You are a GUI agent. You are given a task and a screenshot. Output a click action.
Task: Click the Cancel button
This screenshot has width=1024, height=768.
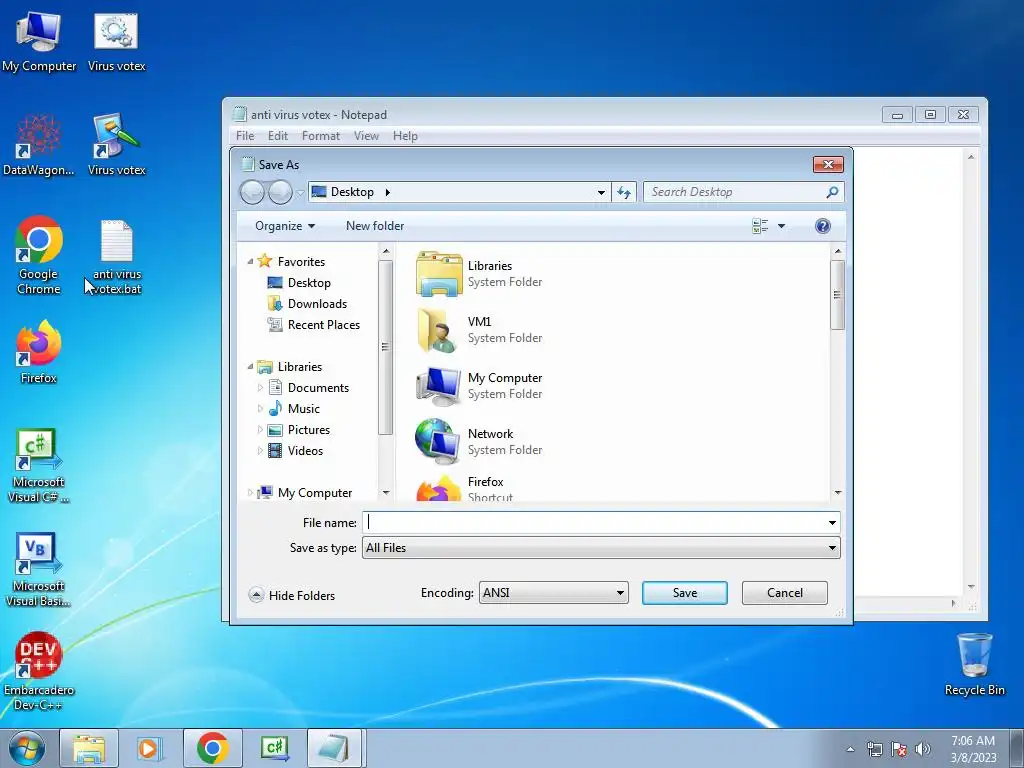784,593
